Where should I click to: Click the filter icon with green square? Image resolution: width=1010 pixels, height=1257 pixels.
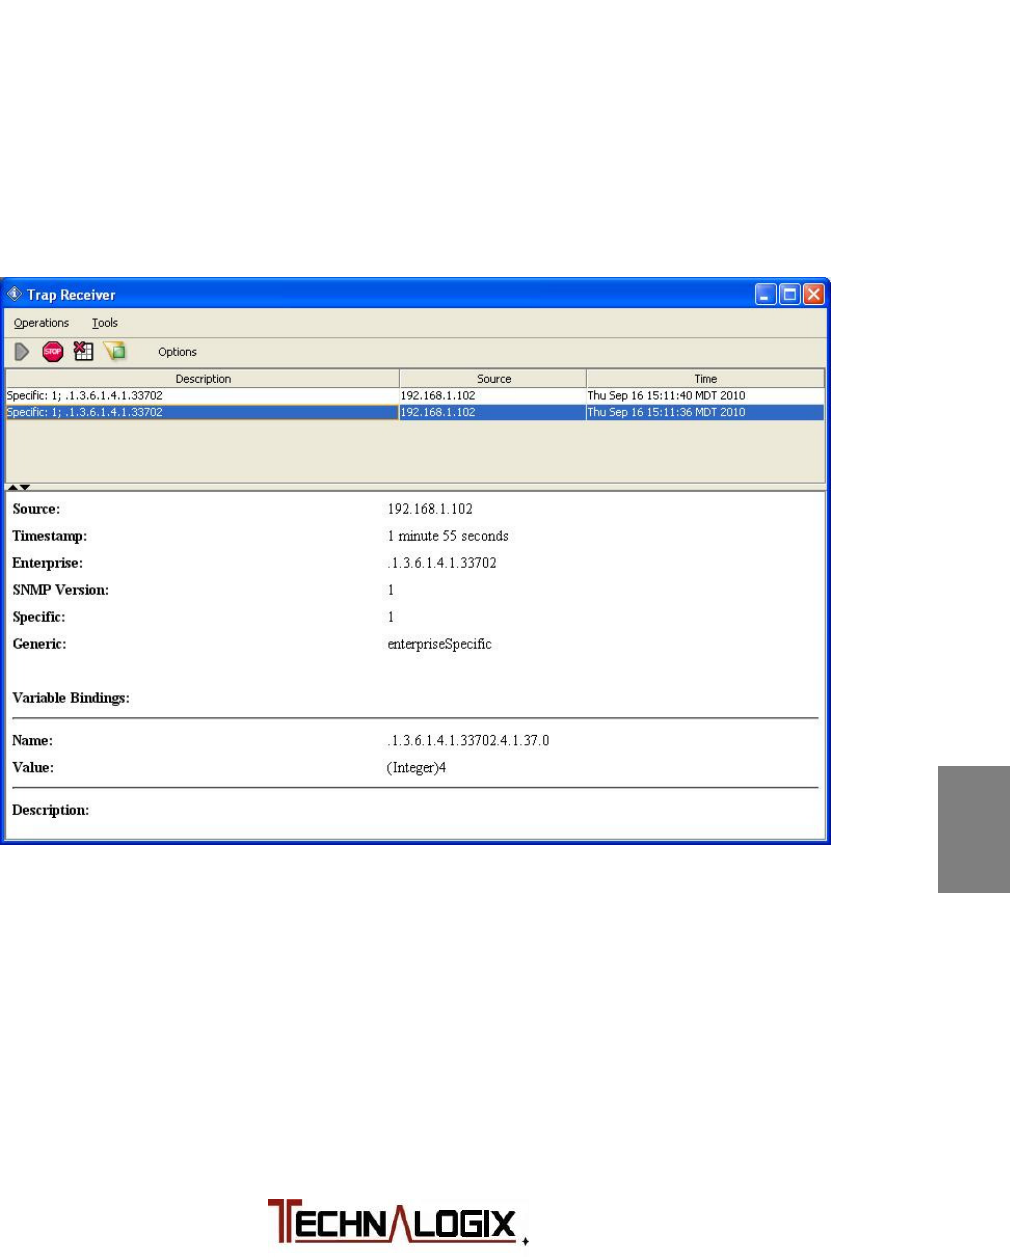(x=114, y=351)
